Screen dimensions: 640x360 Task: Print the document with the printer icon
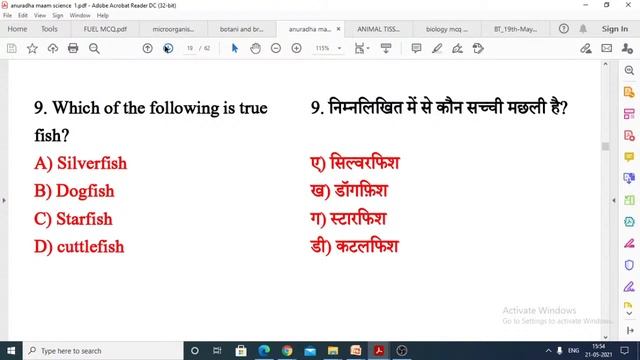pyautogui.click(x=73, y=49)
